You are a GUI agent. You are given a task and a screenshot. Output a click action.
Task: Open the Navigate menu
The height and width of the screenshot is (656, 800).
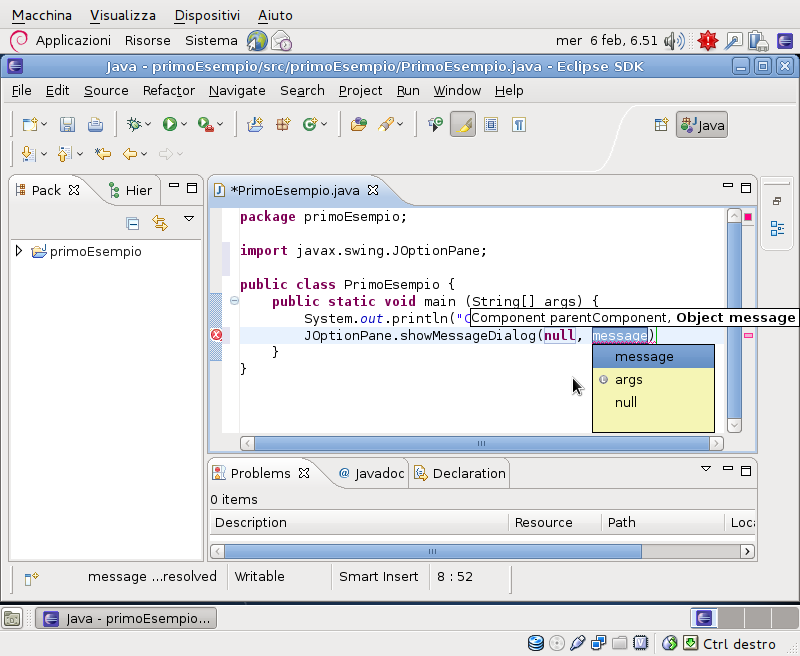point(237,91)
